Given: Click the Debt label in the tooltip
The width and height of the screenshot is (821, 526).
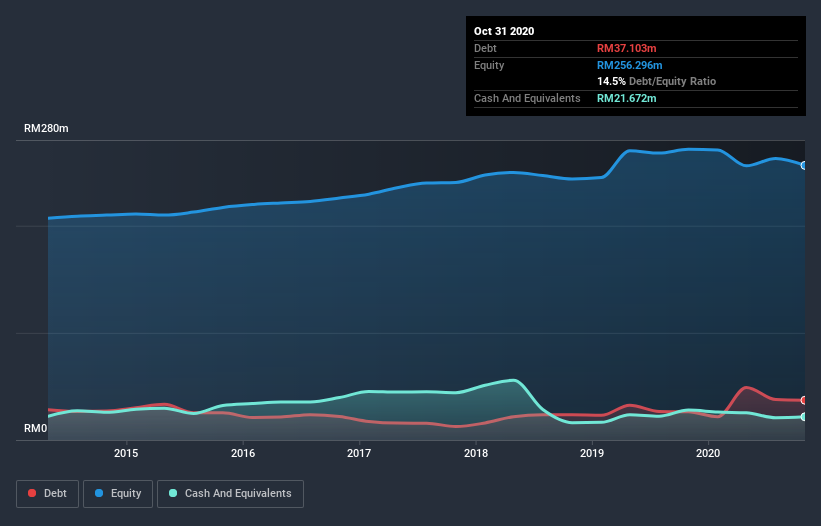Looking at the screenshot, I should 485,48.
